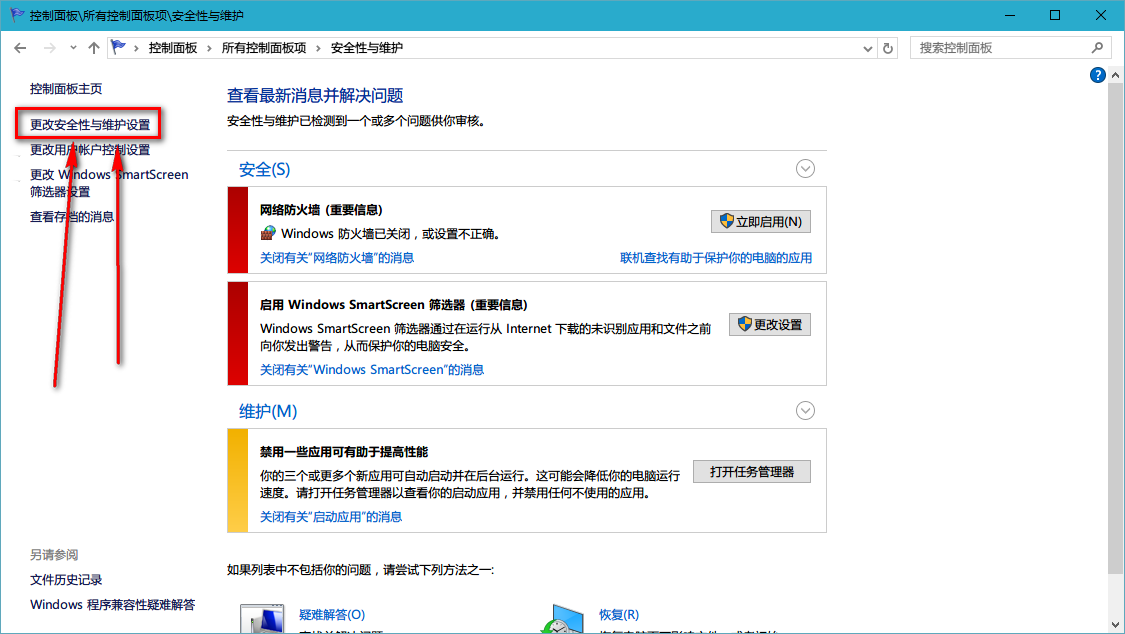Open the recent locations dropdown arrow

coord(73,48)
